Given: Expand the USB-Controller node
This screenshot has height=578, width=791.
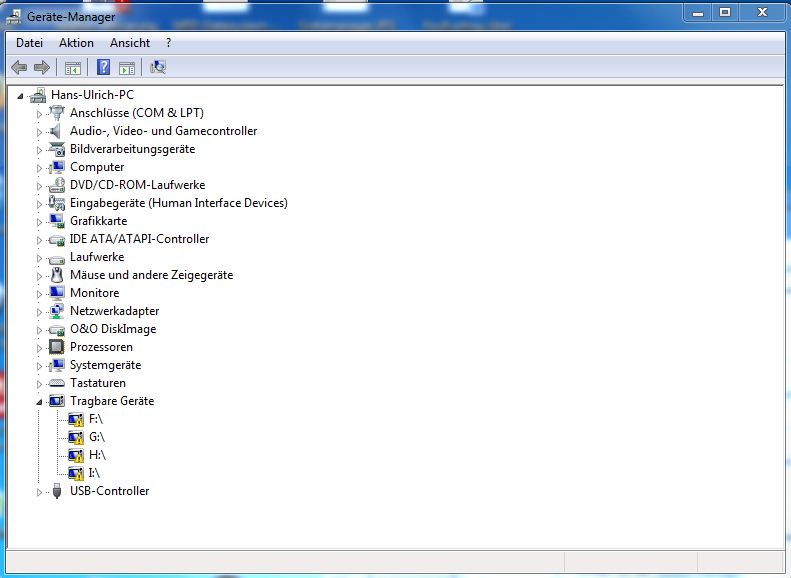Looking at the screenshot, I should 39,492.
